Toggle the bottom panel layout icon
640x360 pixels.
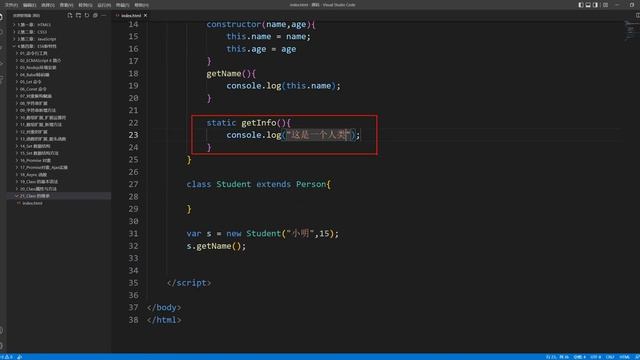tap(588, 5)
